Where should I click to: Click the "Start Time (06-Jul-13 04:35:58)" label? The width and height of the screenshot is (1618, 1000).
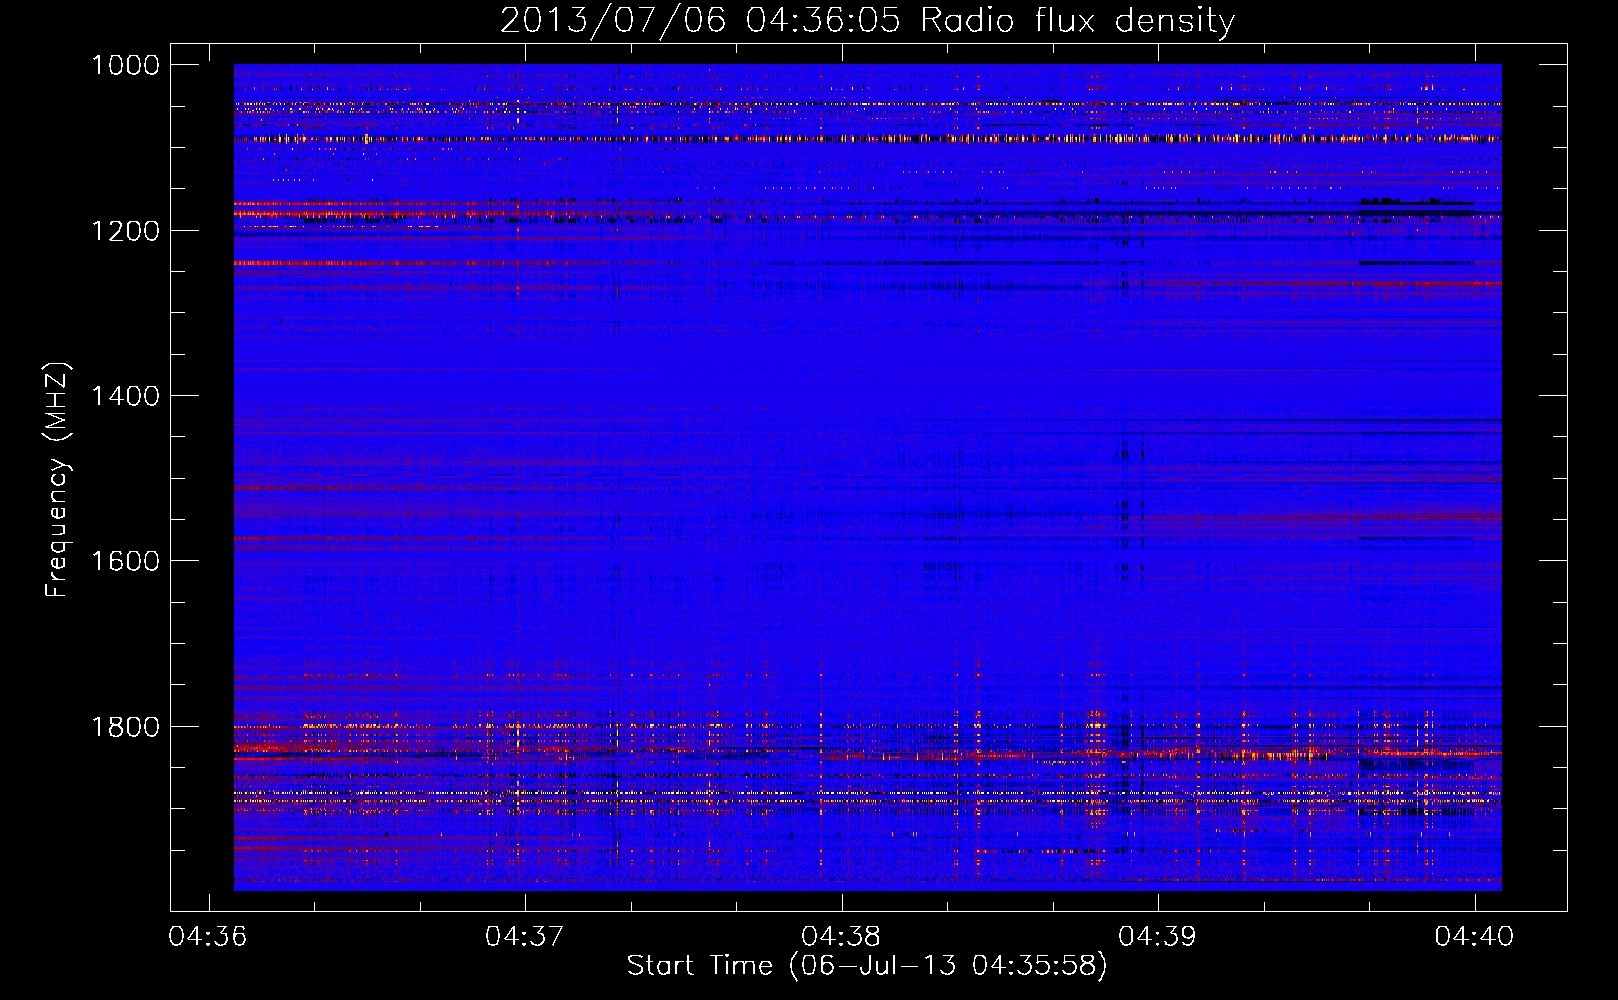pos(867,966)
